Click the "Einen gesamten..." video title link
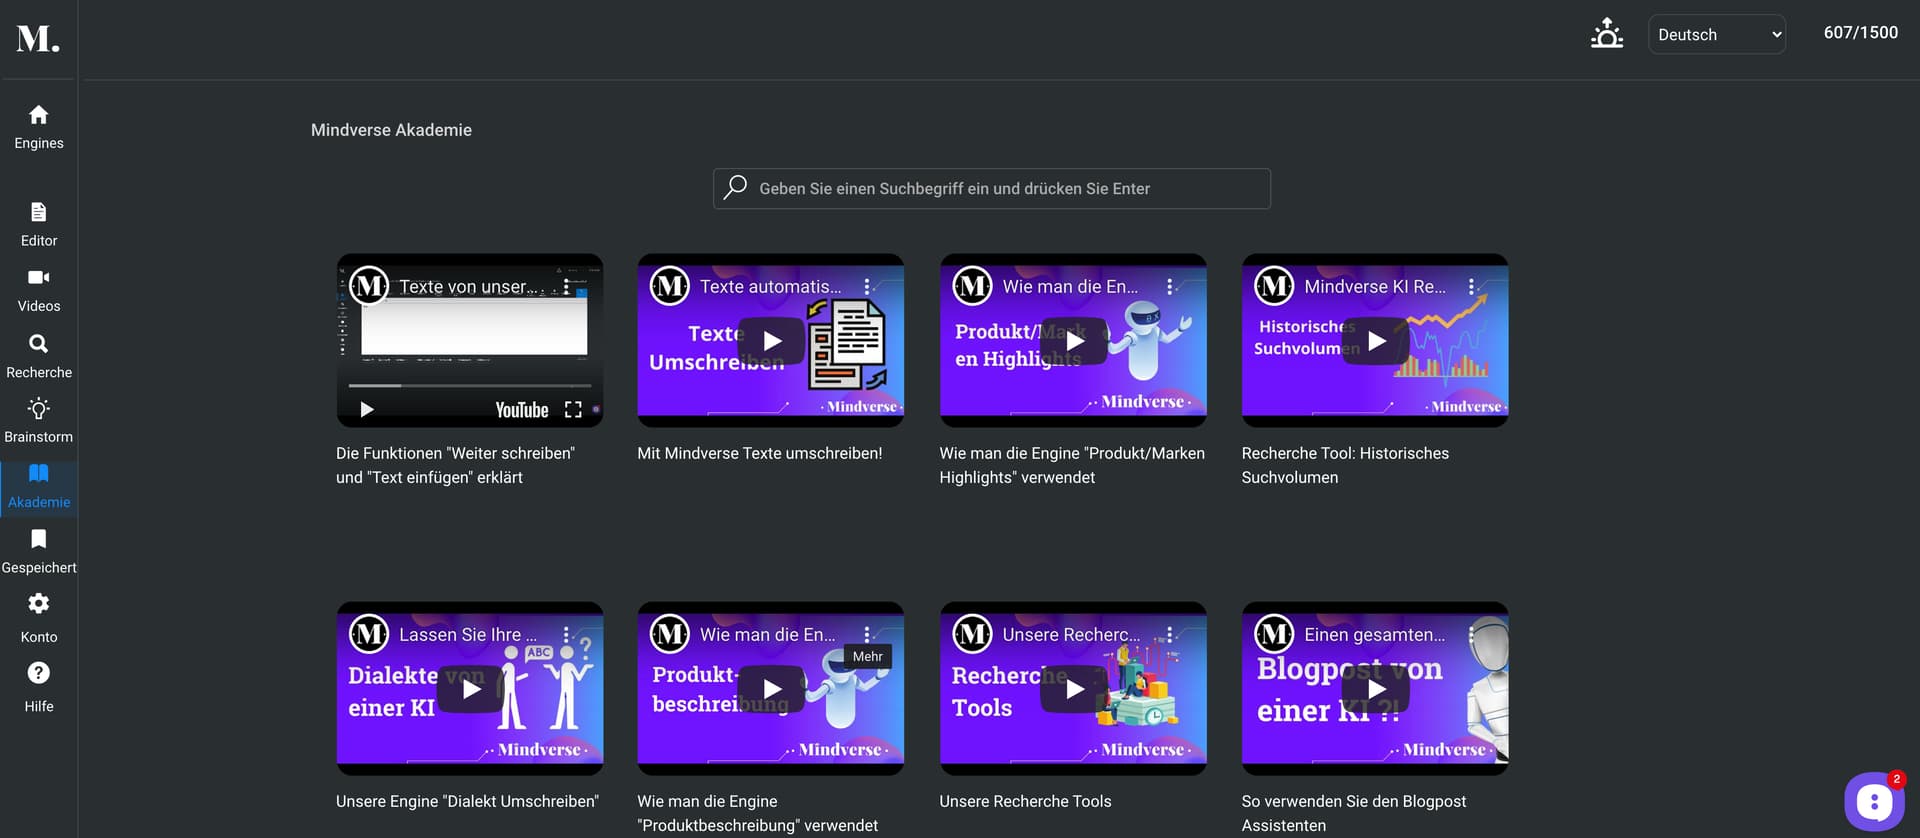This screenshot has width=1920, height=838. [x=1375, y=635]
